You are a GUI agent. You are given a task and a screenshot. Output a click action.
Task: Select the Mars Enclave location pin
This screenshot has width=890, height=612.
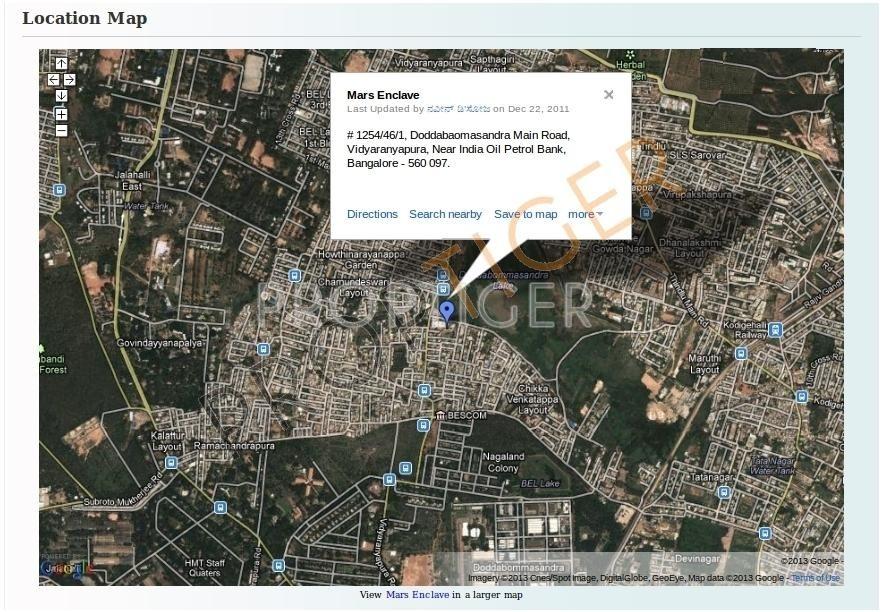pyautogui.click(x=447, y=310)
